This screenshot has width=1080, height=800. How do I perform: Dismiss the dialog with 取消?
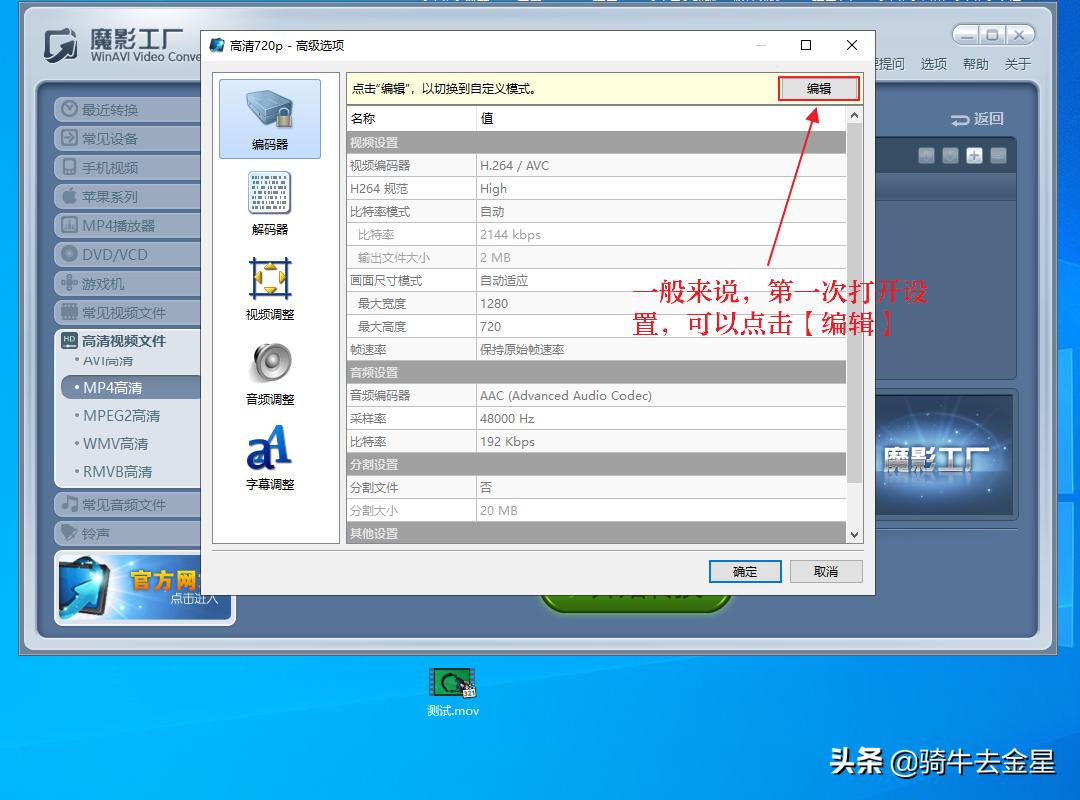[x=826, y=571]
